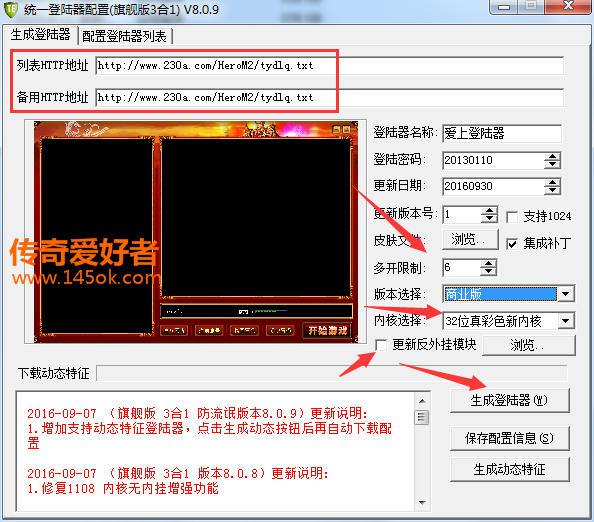
Task: Click 生成登陆器 (W) button
Action: point(510,400)
